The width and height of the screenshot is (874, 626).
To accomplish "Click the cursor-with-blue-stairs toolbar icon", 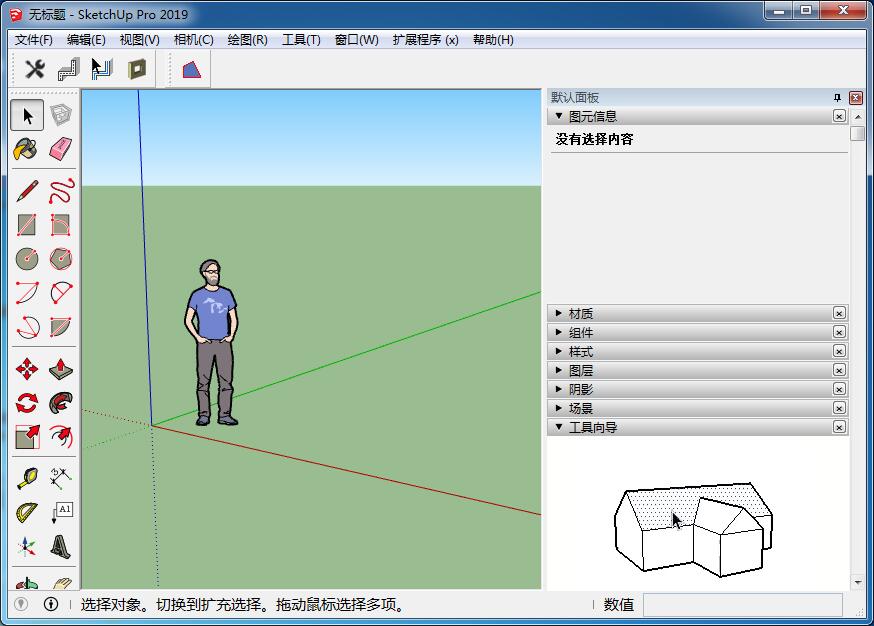I will tap(102, 69).
